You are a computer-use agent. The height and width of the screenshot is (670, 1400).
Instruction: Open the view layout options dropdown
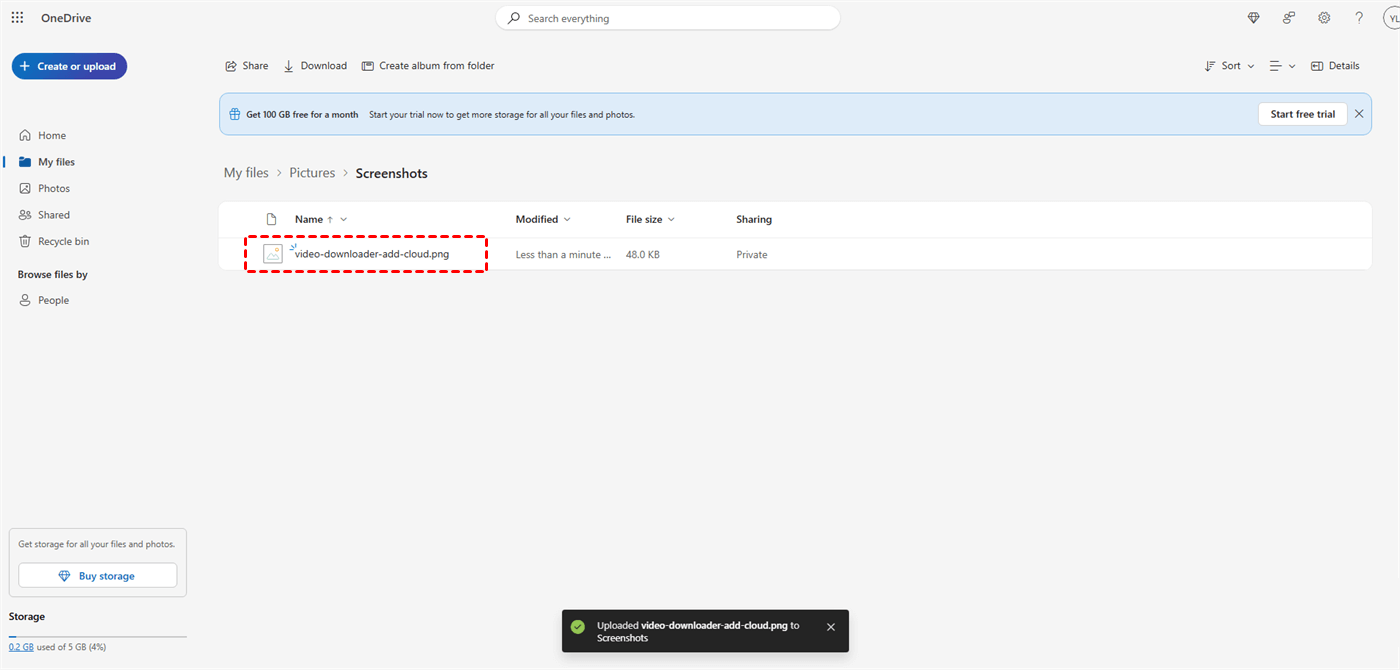tap(1282, 66)
